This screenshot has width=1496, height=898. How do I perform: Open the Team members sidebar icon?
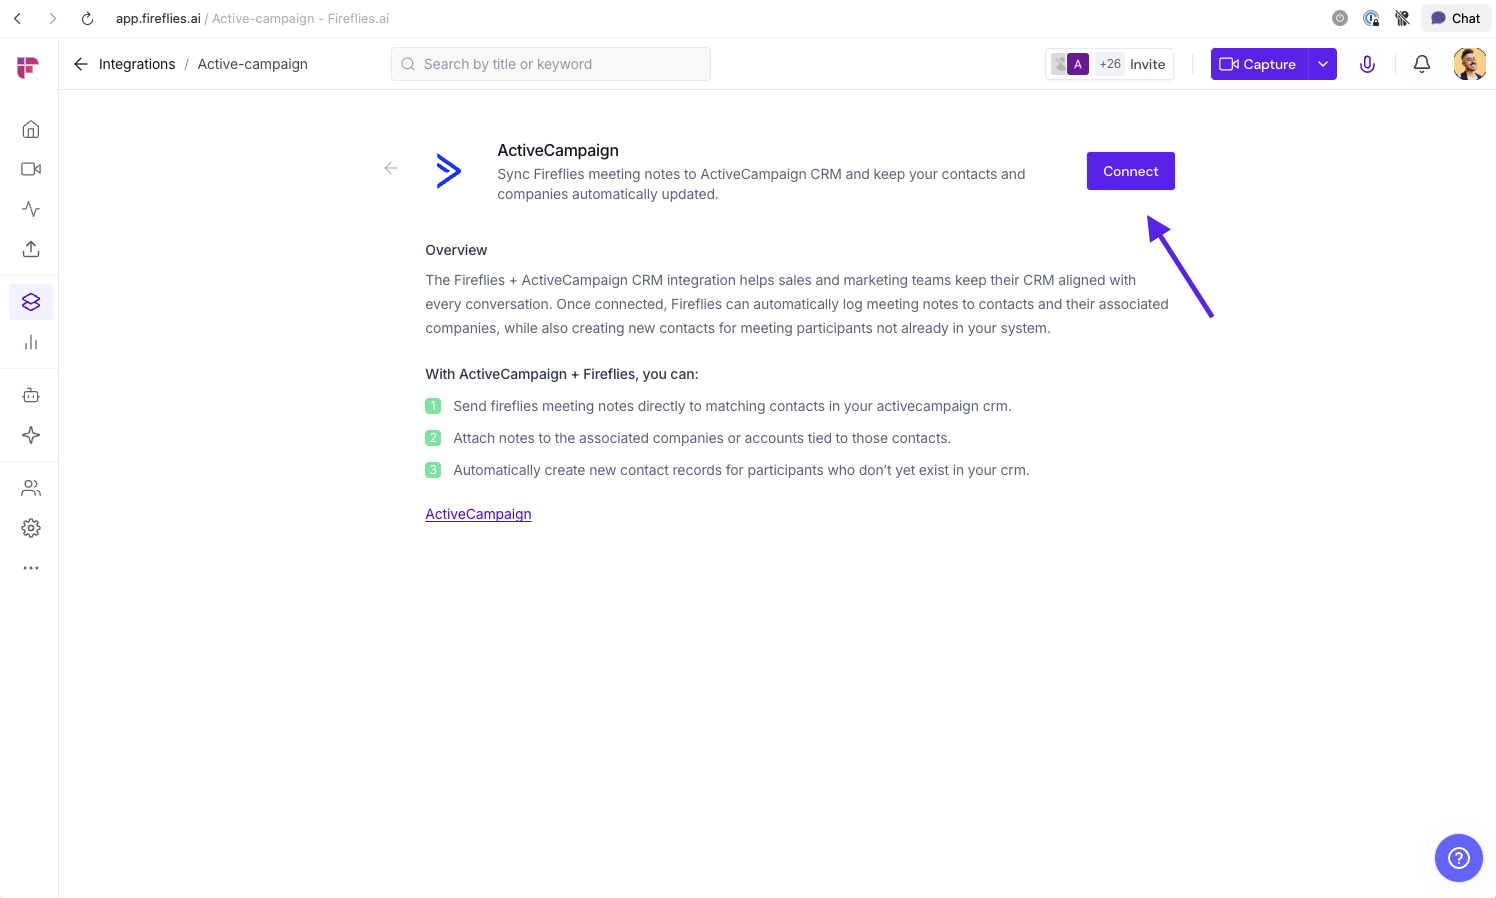31,488
